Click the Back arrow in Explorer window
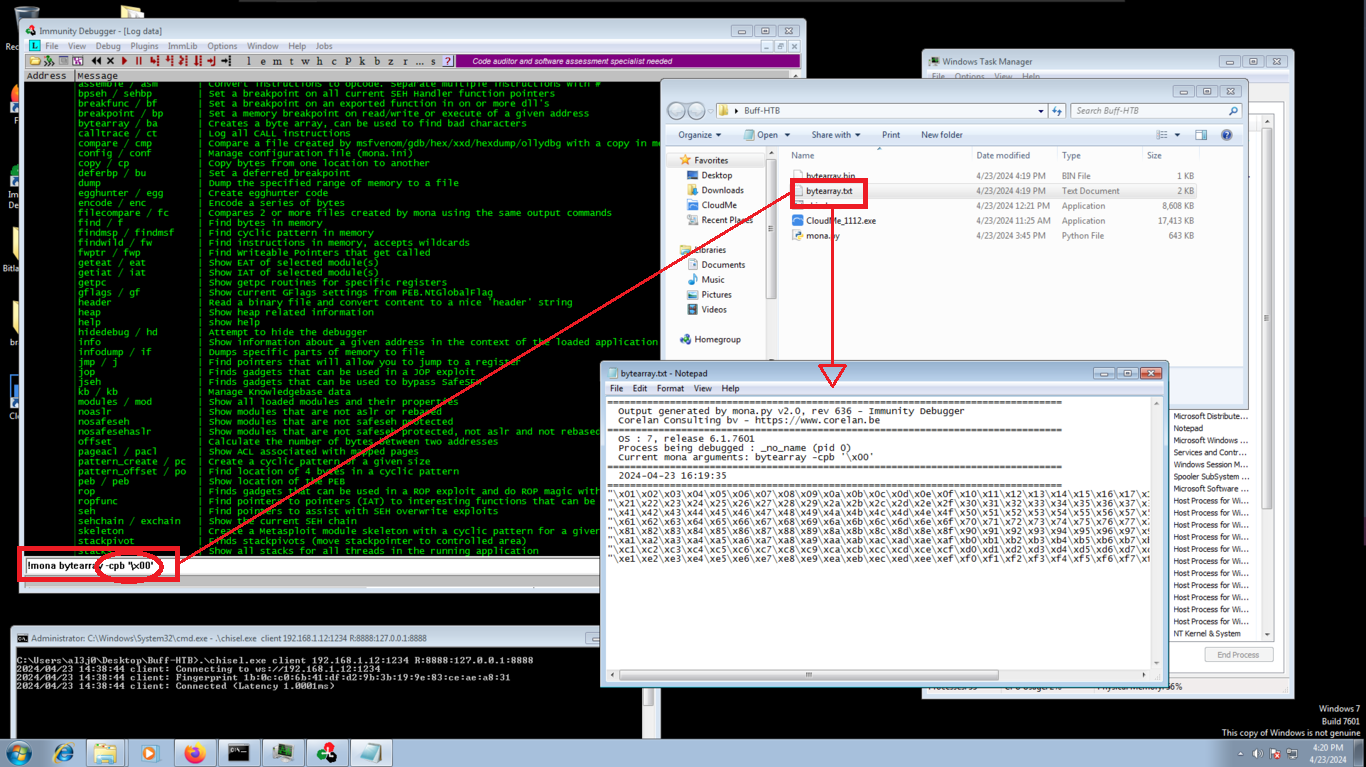Viewport: 1366px width, 767px height. tap(677, 111)
